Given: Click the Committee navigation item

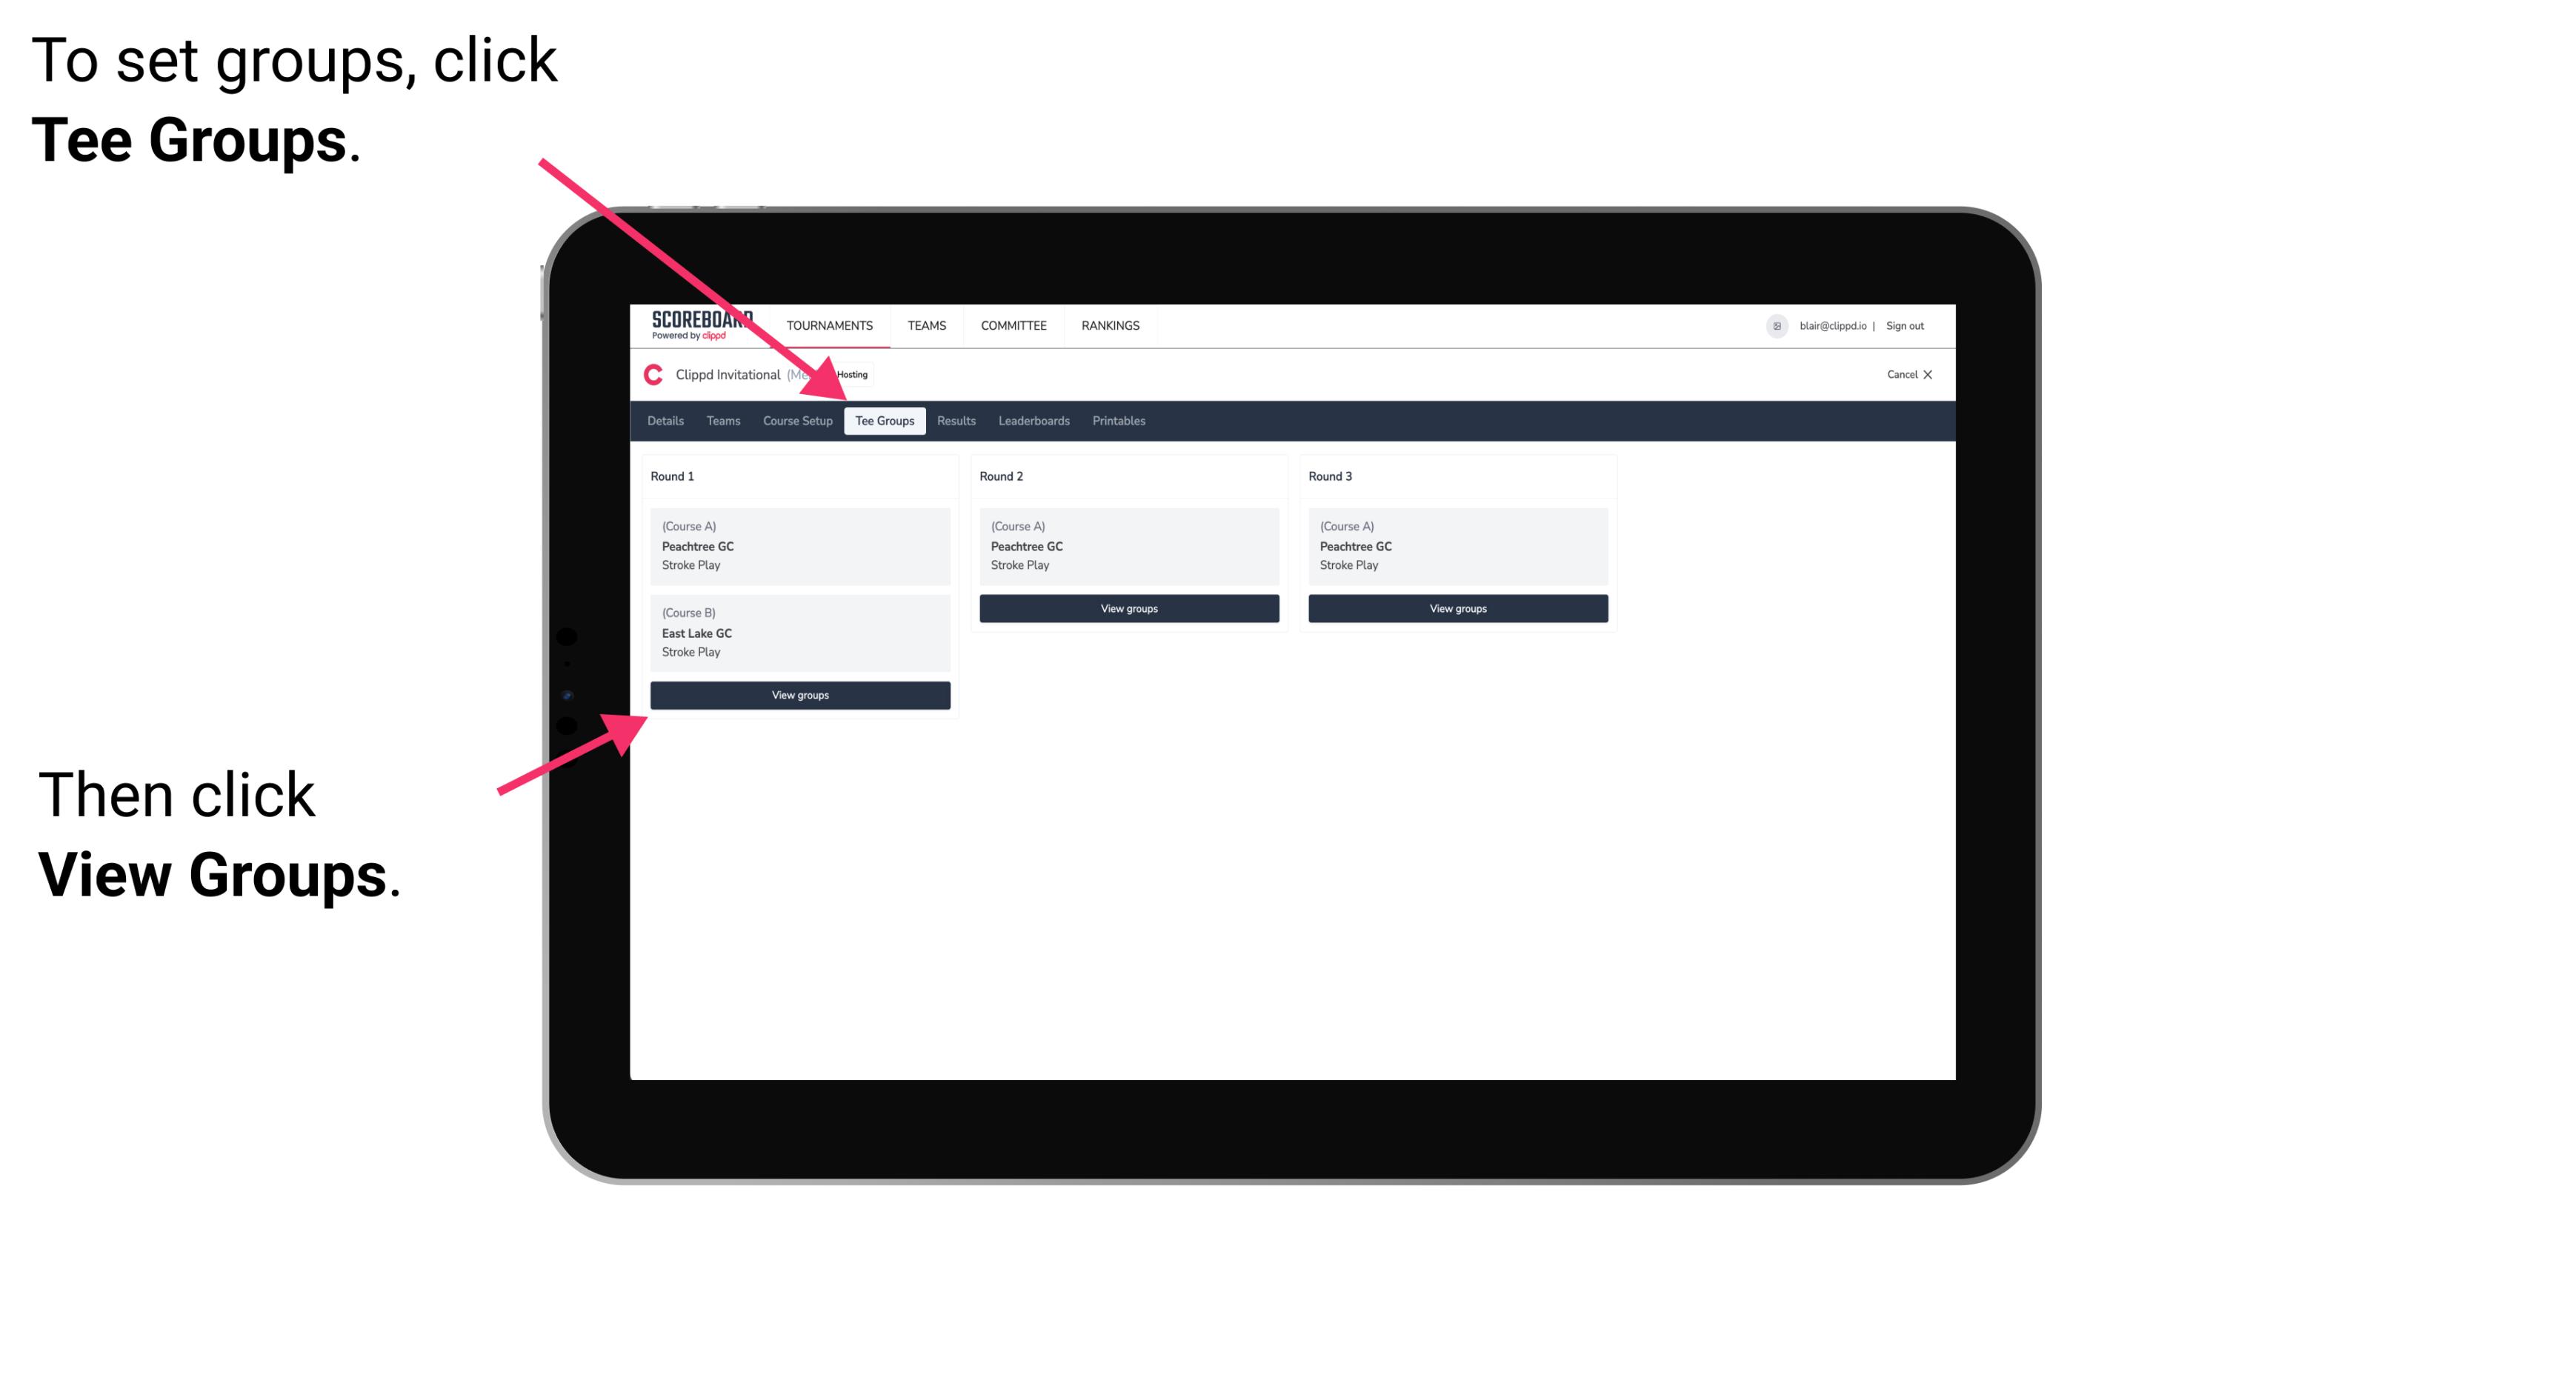Looking at the screenshot, I should (1014, 326).
